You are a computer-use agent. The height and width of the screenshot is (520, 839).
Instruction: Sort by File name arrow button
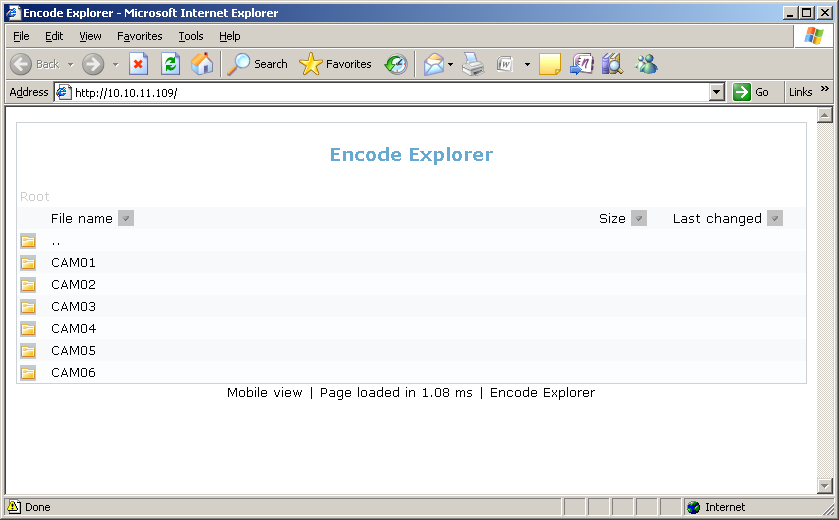point(126,218)
